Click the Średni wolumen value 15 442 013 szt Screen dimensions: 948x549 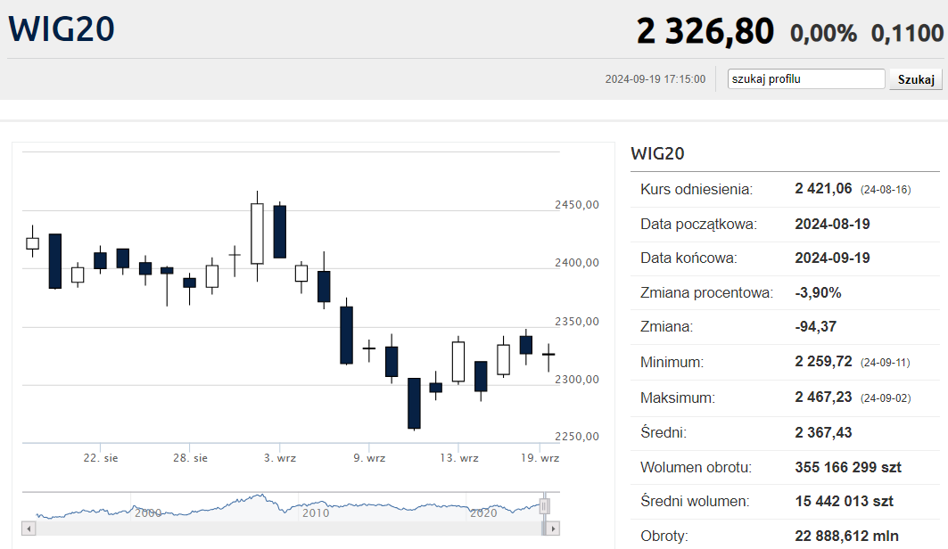[844, 501]
